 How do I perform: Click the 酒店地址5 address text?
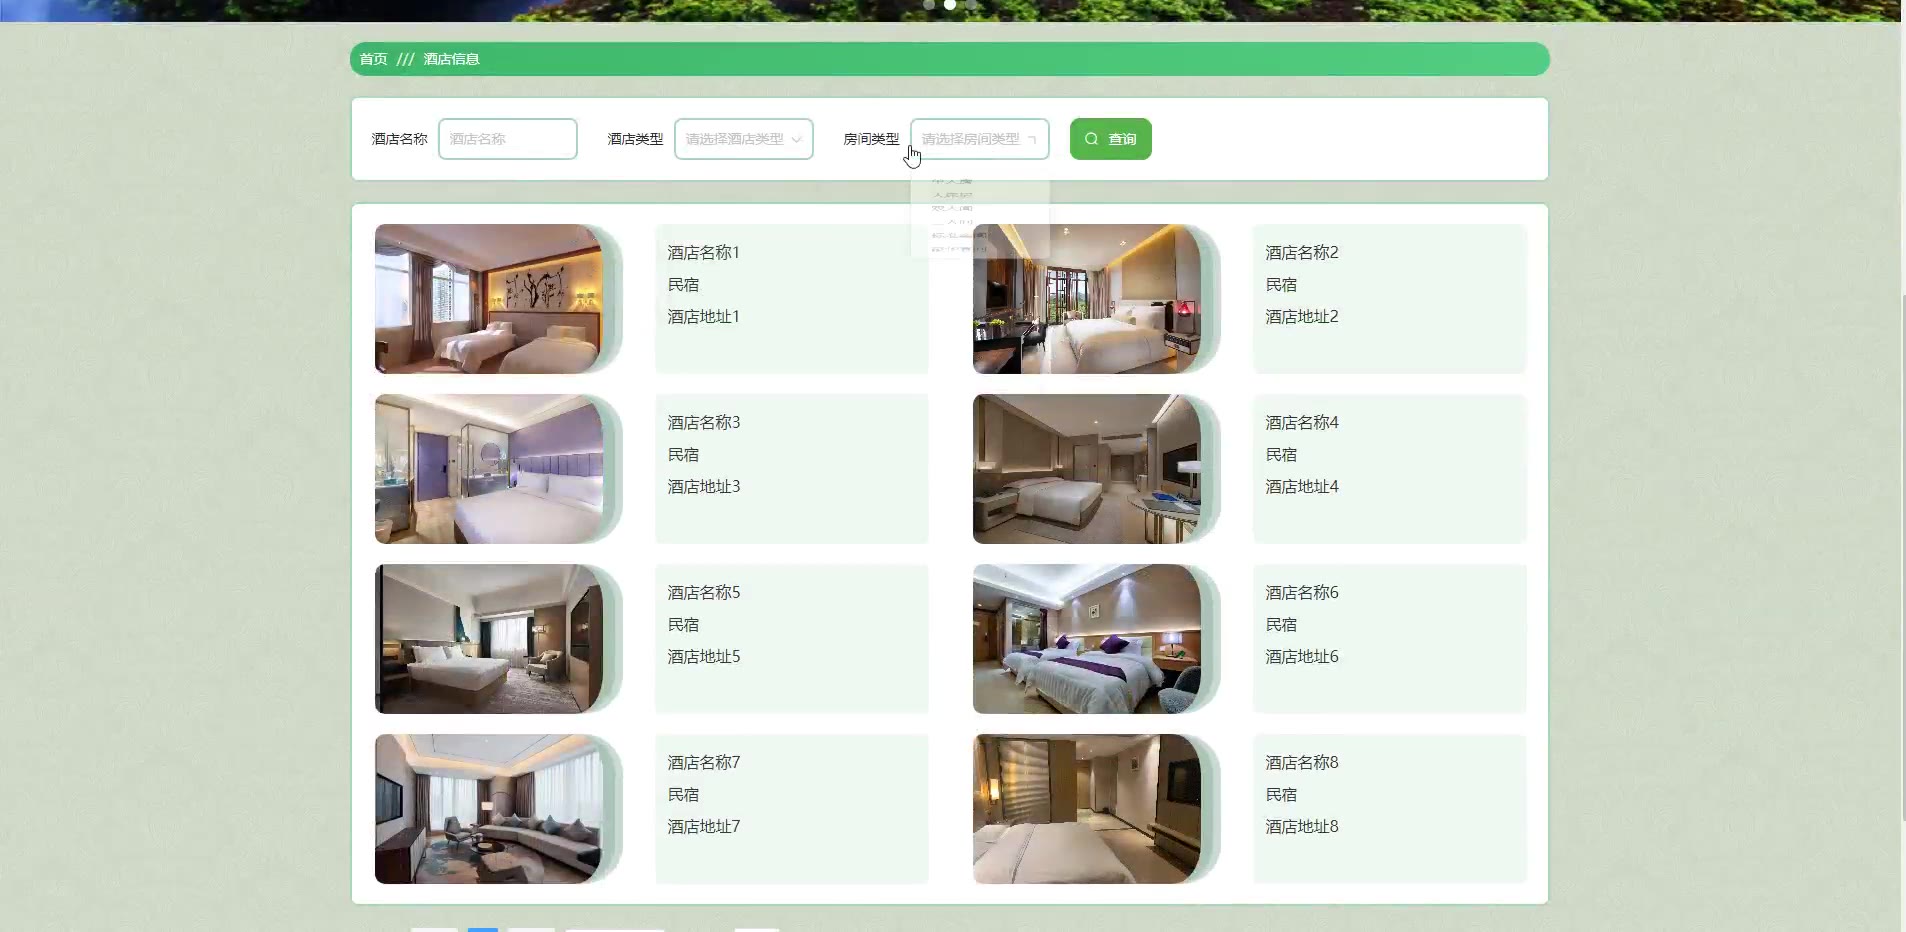point(704,657)
